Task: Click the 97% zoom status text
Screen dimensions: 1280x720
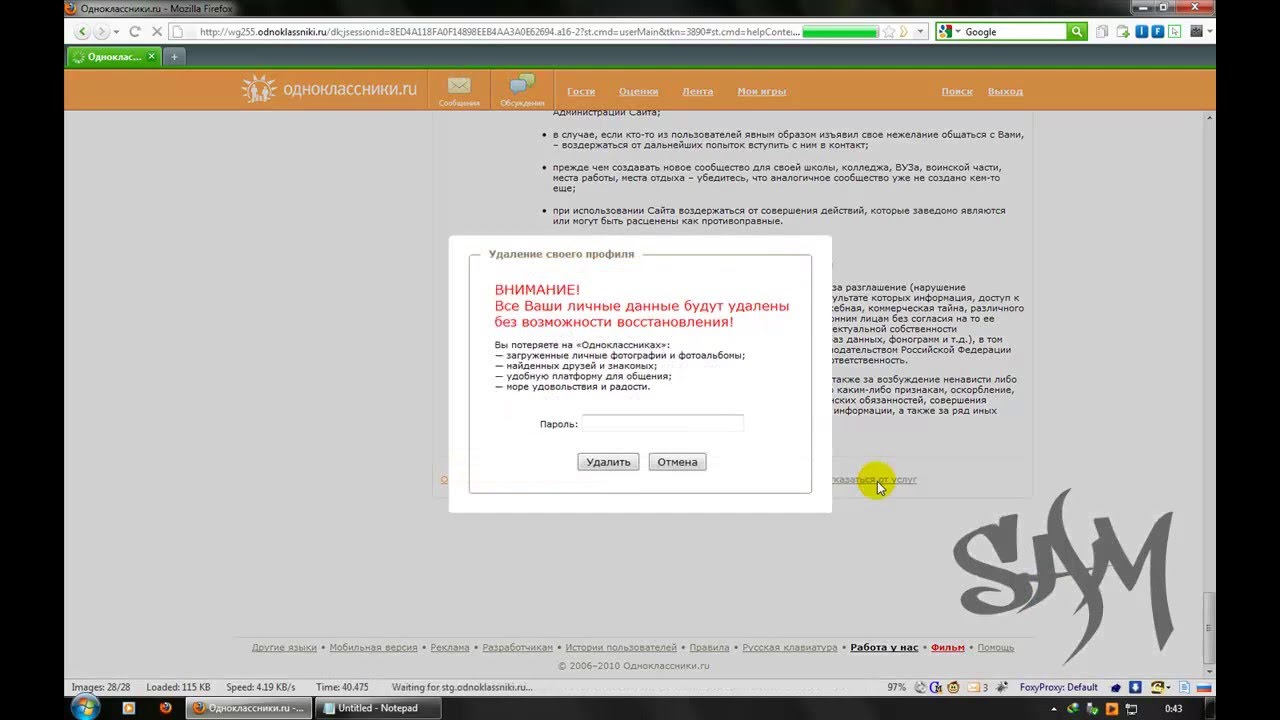Action: click(x=896, y=687)
